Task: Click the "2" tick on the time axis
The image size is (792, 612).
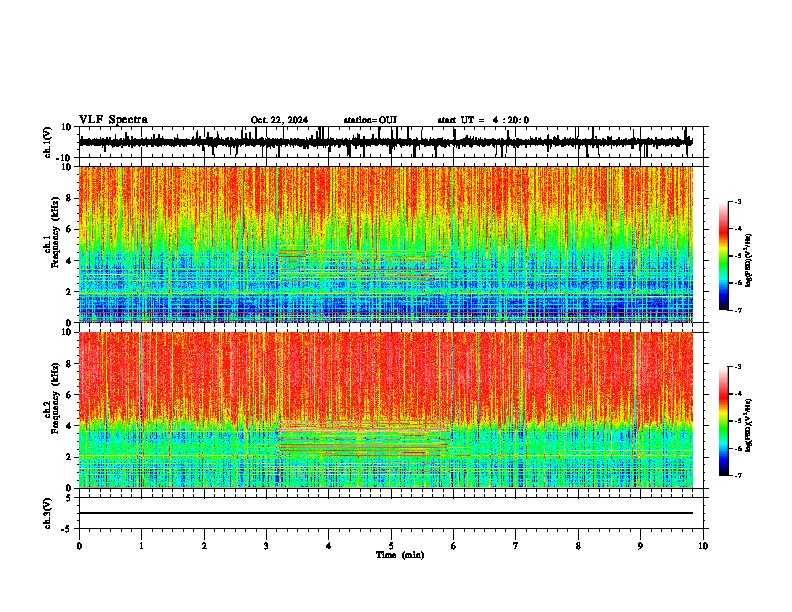Action: pyautogui.click(x=204, y=546)
